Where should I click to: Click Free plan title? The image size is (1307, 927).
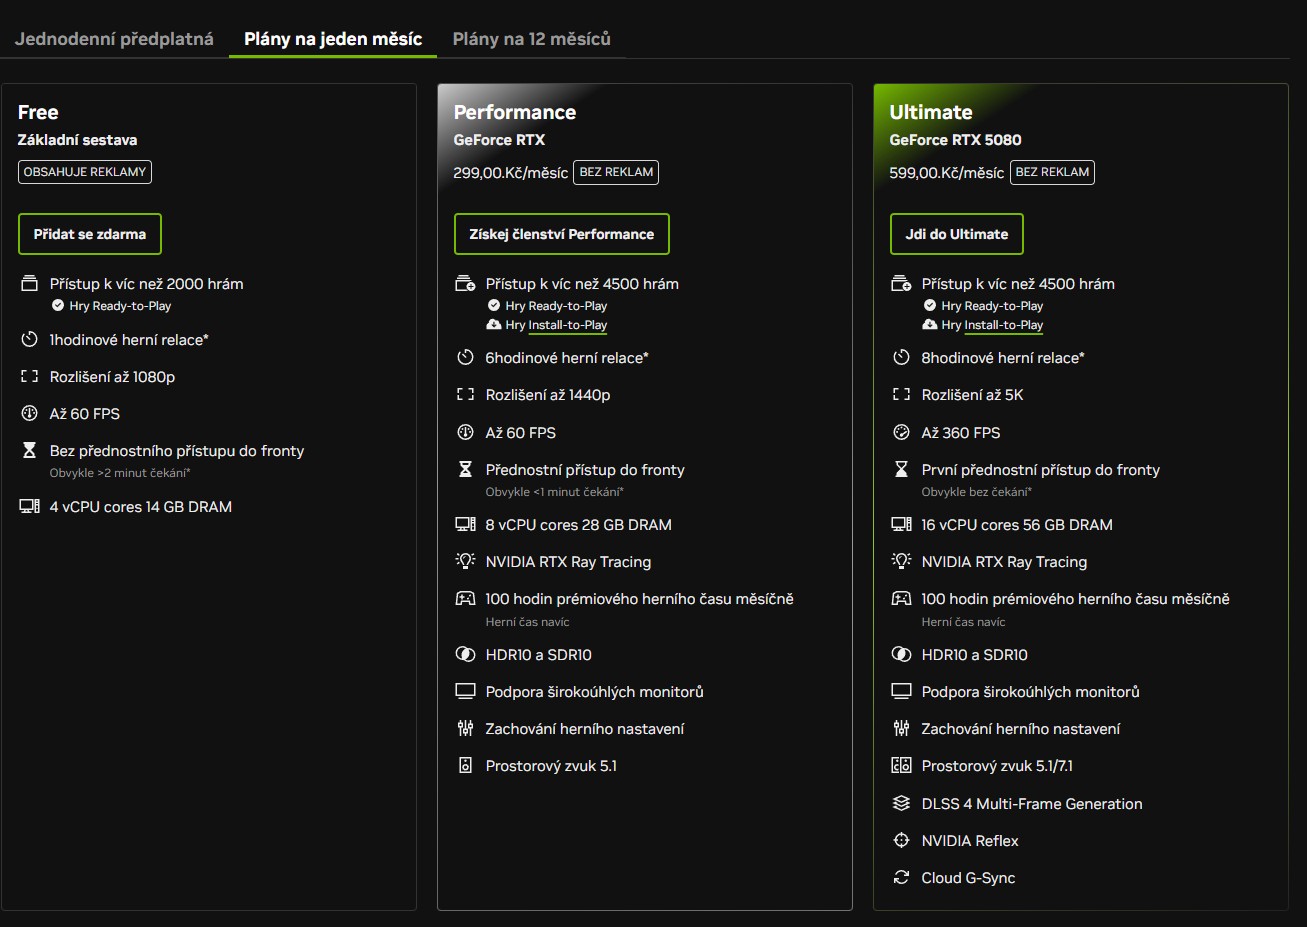38,112
